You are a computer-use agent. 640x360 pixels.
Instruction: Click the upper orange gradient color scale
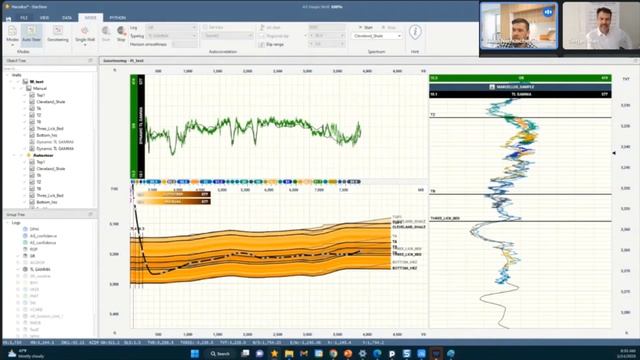point(173,194)
